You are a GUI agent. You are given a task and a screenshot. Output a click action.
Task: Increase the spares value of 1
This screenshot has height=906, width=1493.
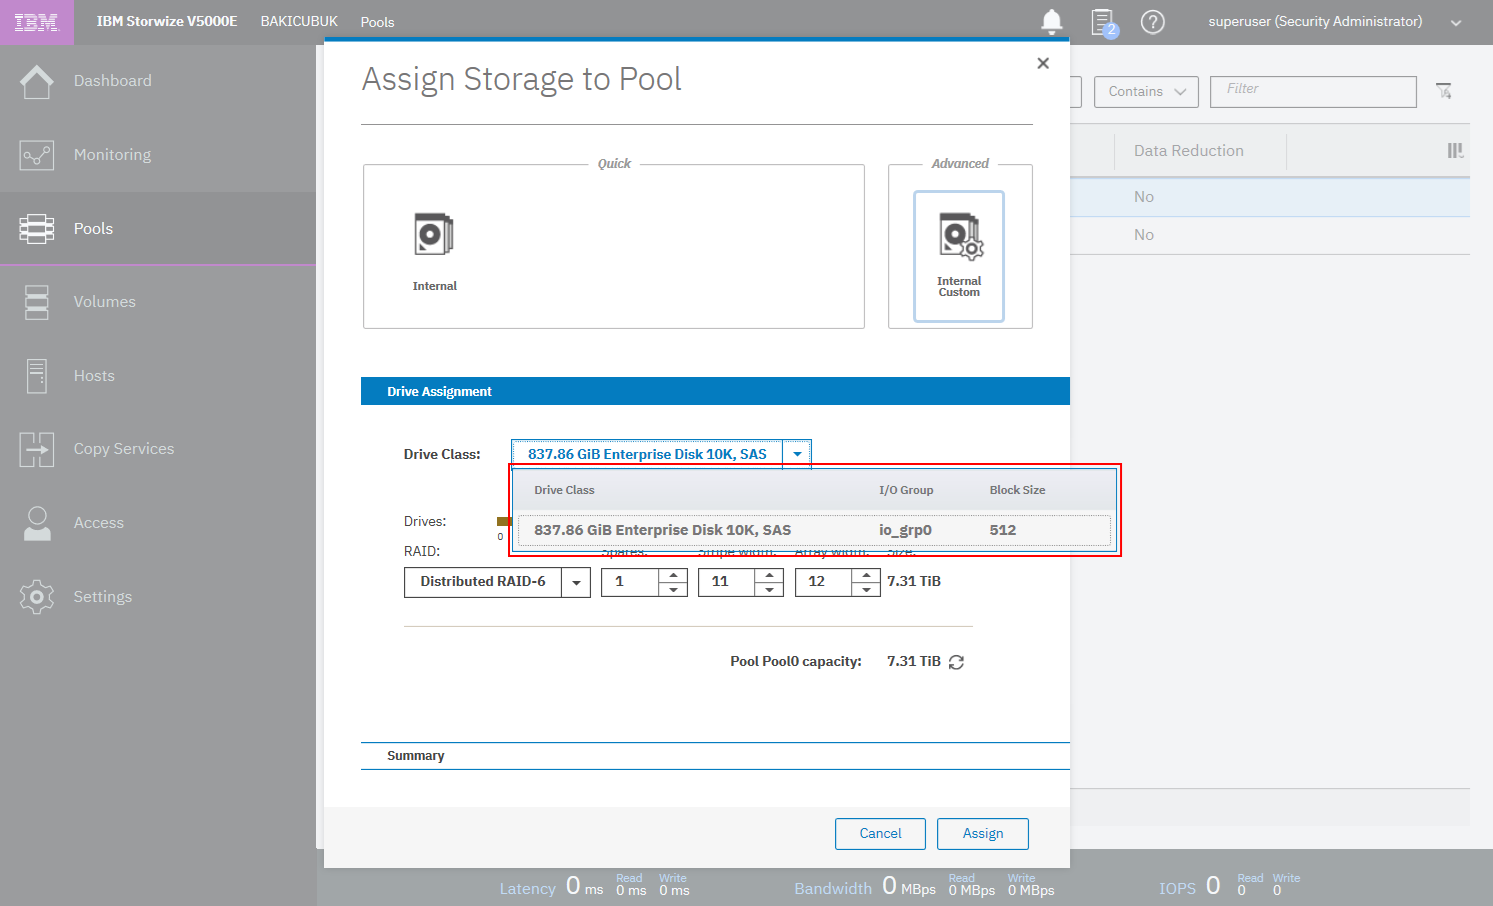coord(674,575)
